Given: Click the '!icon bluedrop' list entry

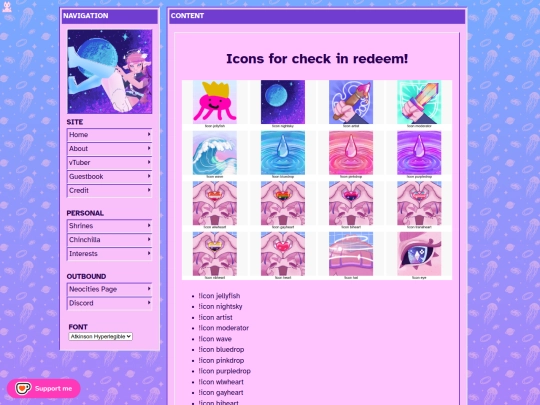Looking at the screenshot, I should coord(221,350).
